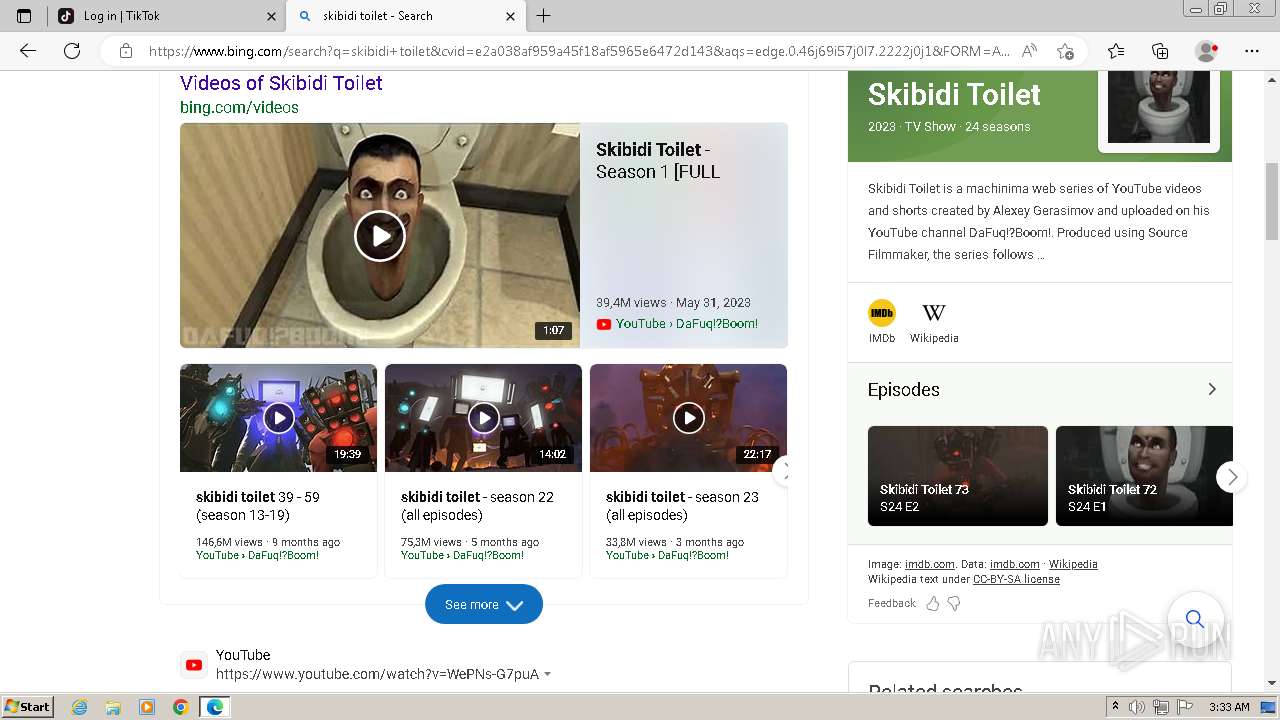1280x720 pixels.
Task: Open the Windows Start menu
Action: click(28, 706)
